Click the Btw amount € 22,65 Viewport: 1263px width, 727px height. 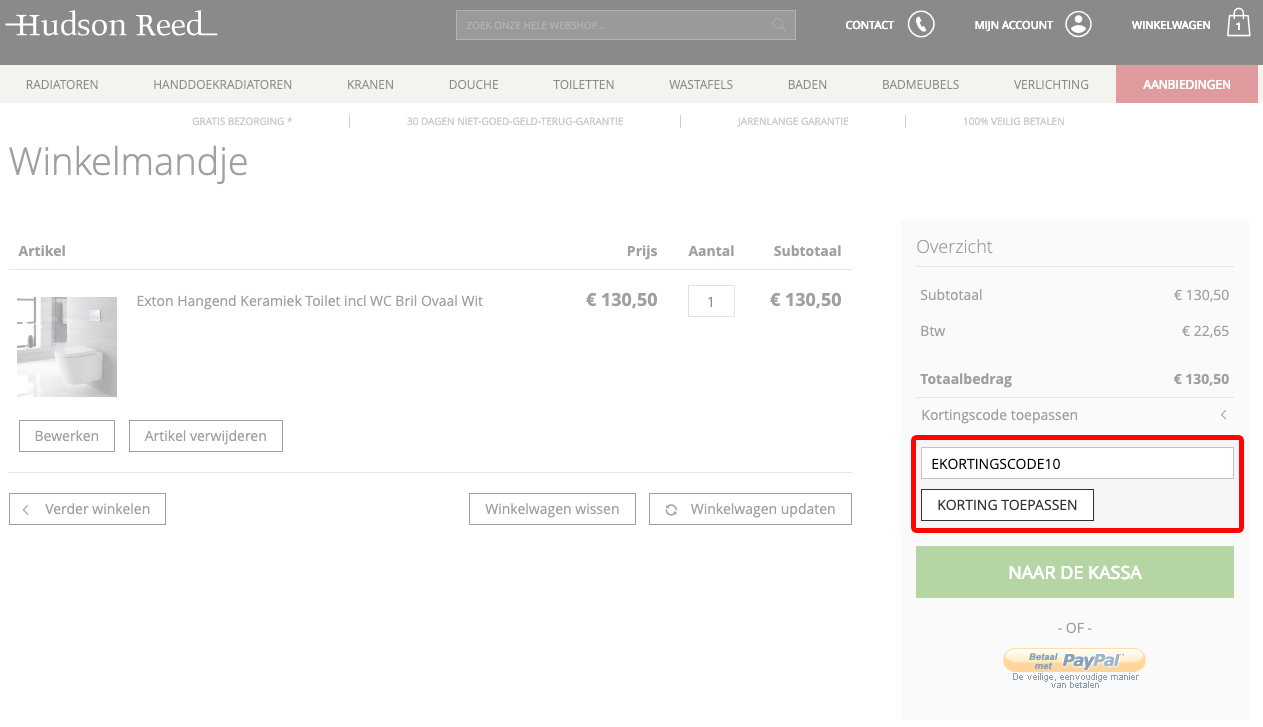[x=1205, y=331]
